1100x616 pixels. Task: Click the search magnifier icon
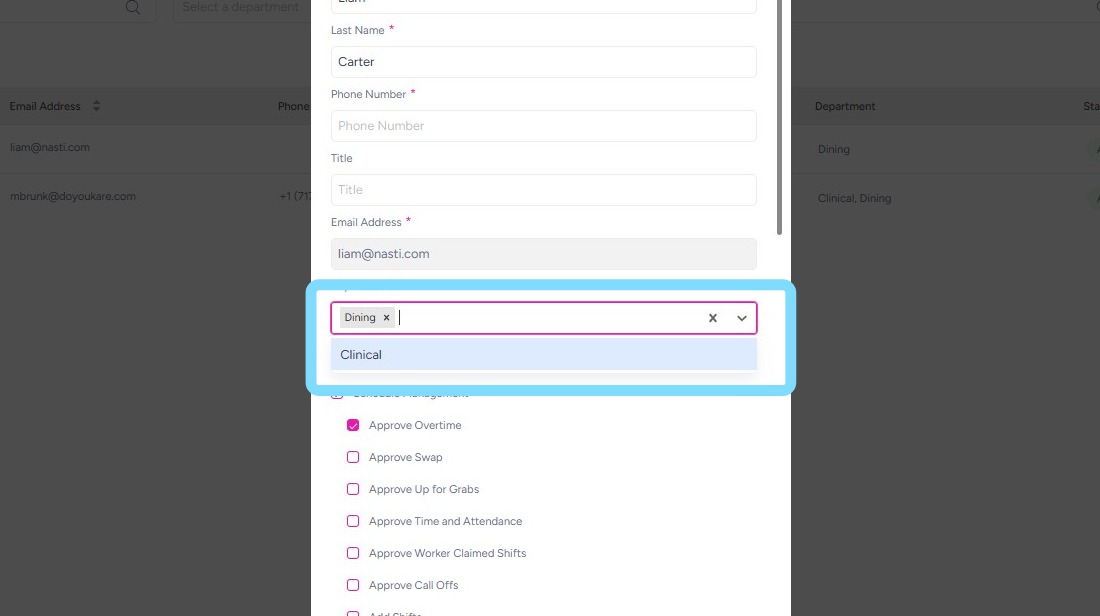[133, 8]
